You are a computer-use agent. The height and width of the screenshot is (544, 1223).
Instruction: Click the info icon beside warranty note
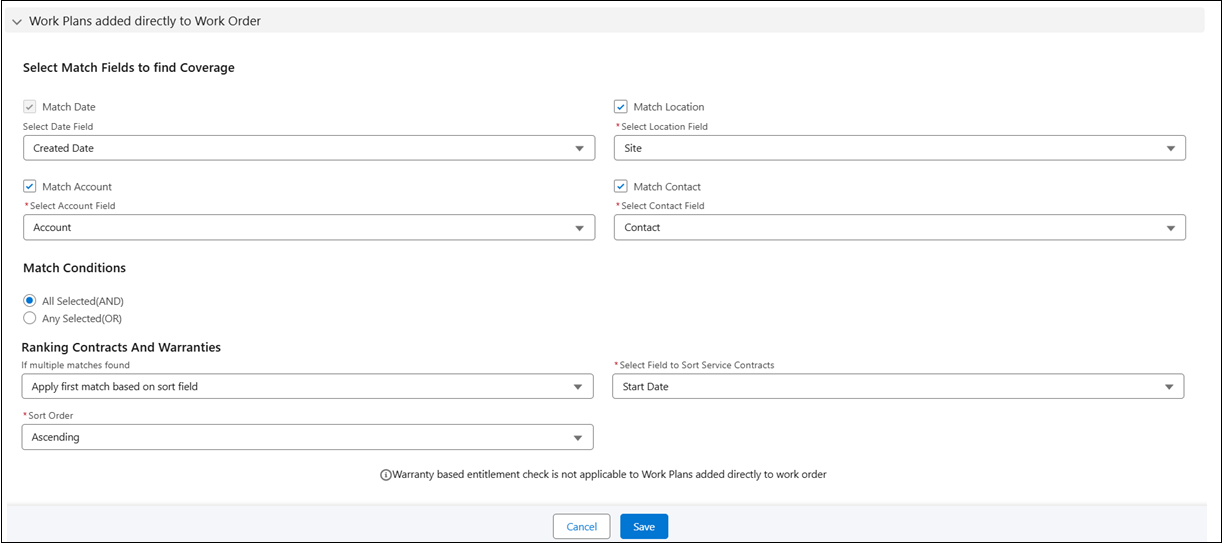(x=386, y=475)
